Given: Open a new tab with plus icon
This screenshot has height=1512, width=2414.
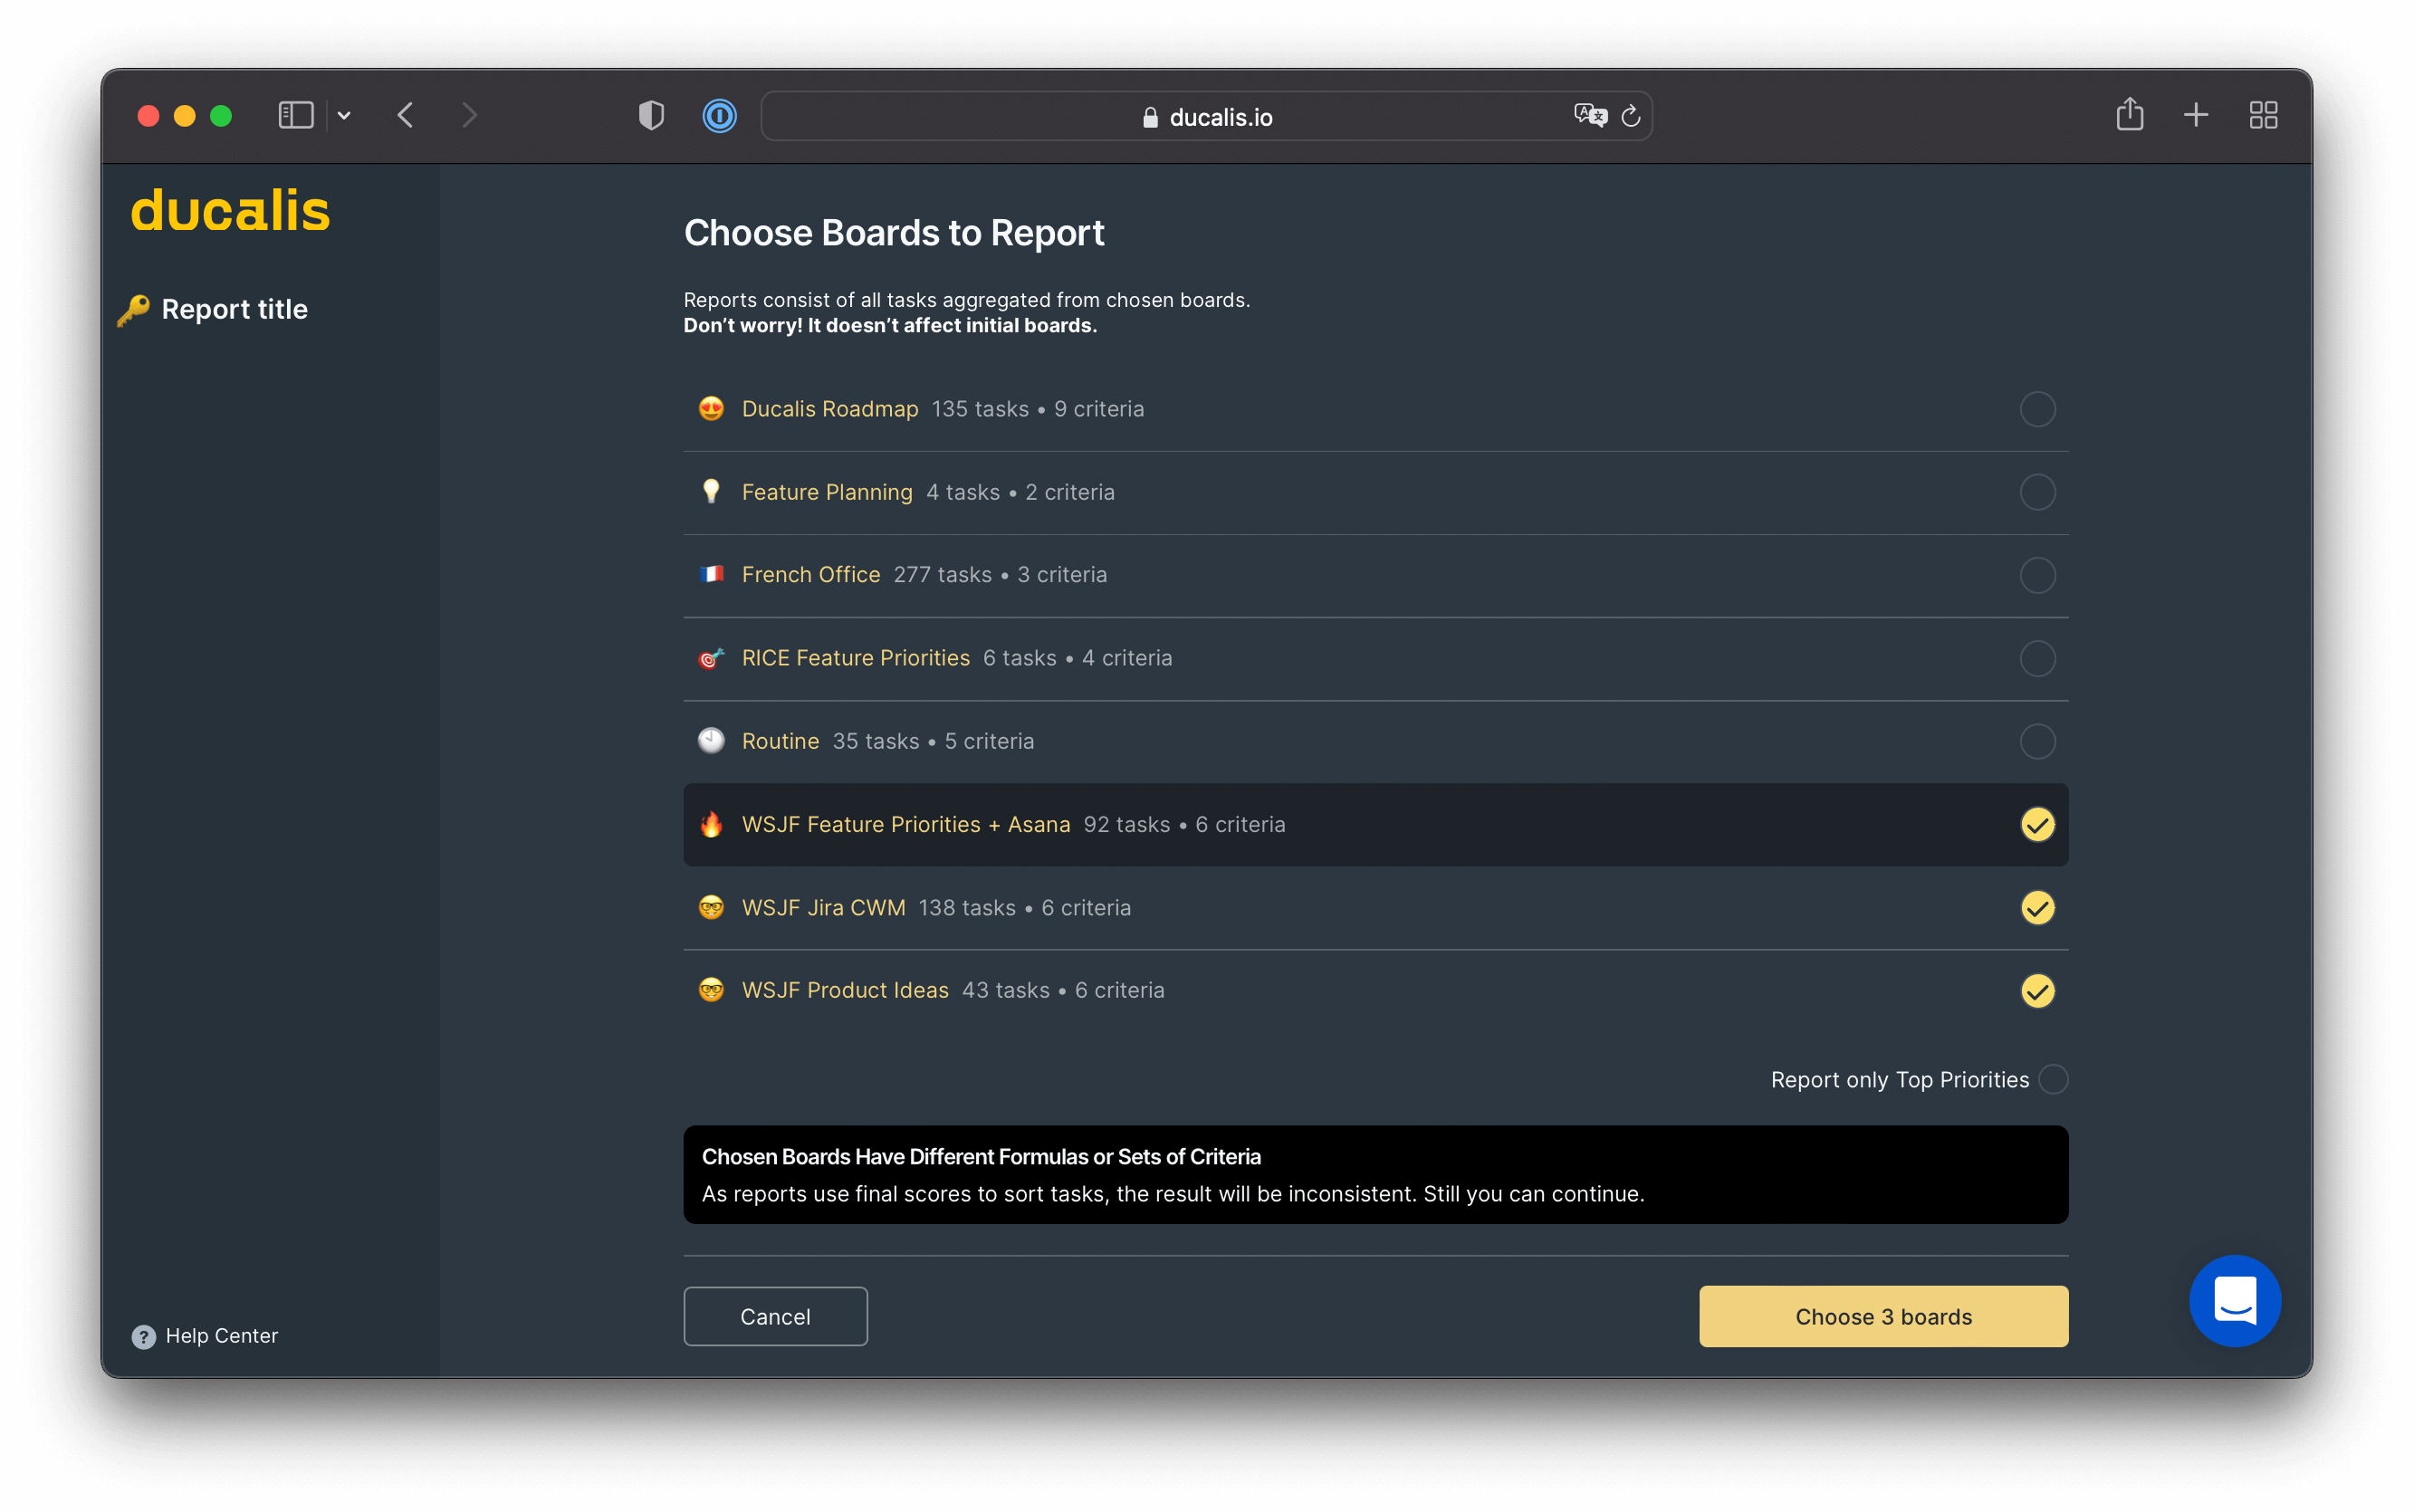Looking at the screenshot, I should point(2195,116).
